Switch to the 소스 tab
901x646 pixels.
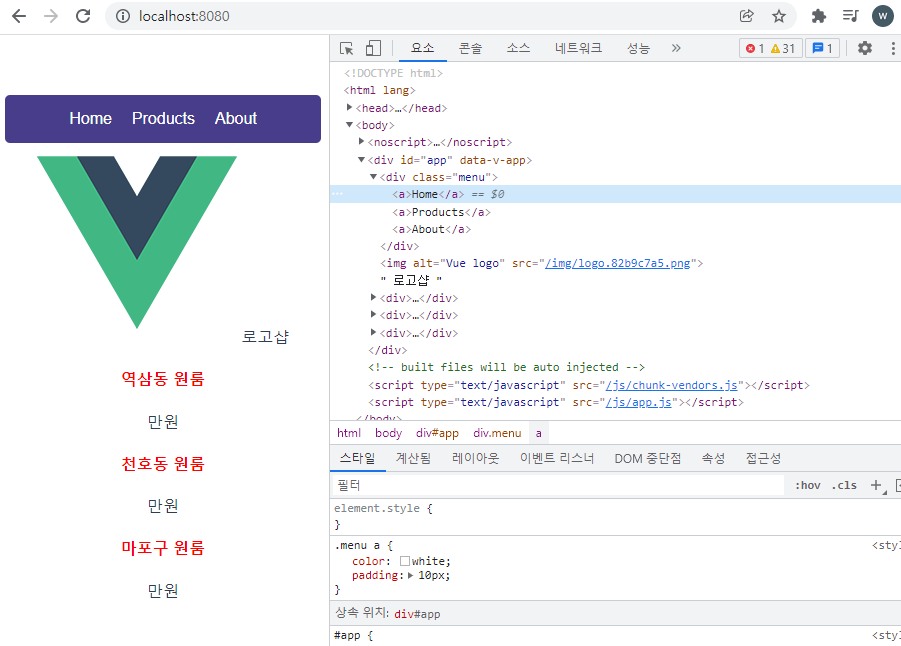pos(518,48)
